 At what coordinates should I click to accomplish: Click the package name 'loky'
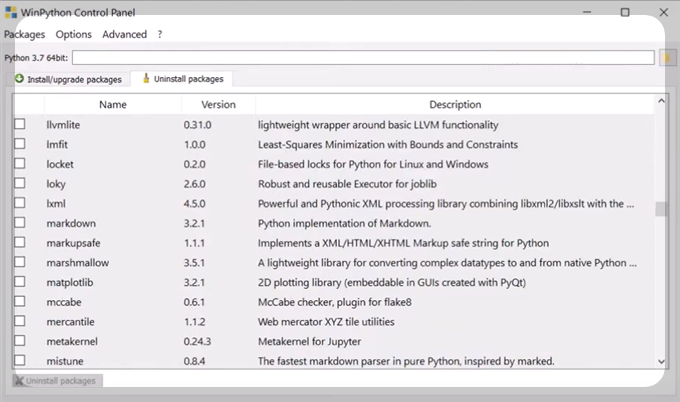(x=56, y=184)
